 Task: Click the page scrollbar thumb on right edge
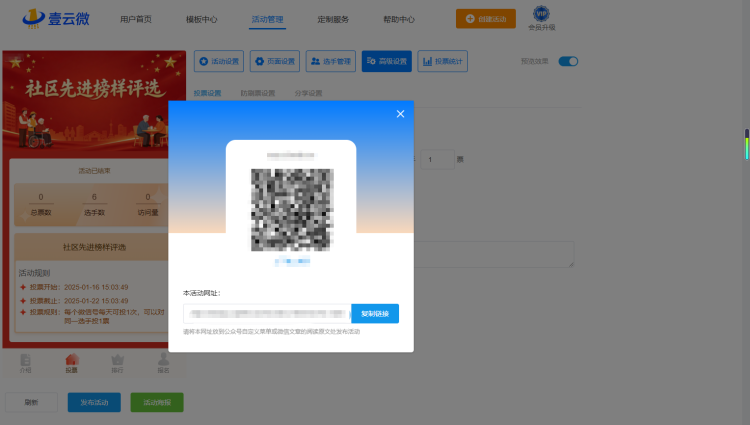747,144
